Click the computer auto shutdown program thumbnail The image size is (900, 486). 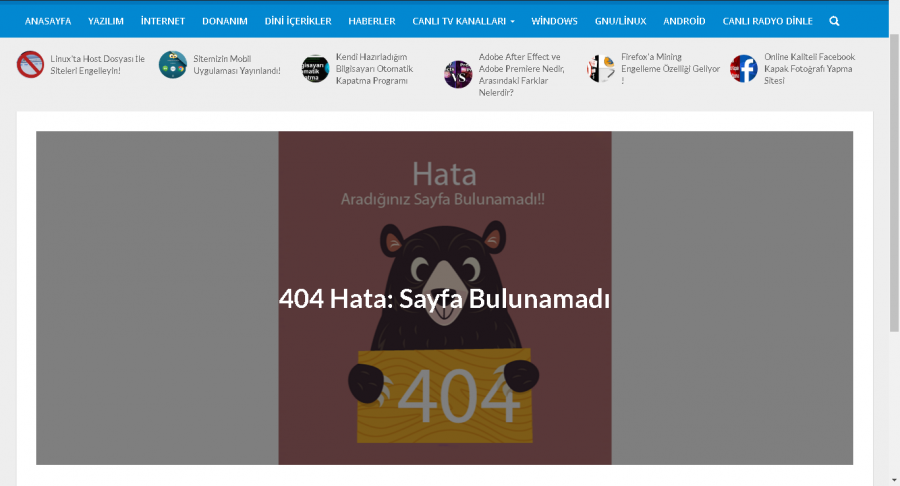pos(315,69)
